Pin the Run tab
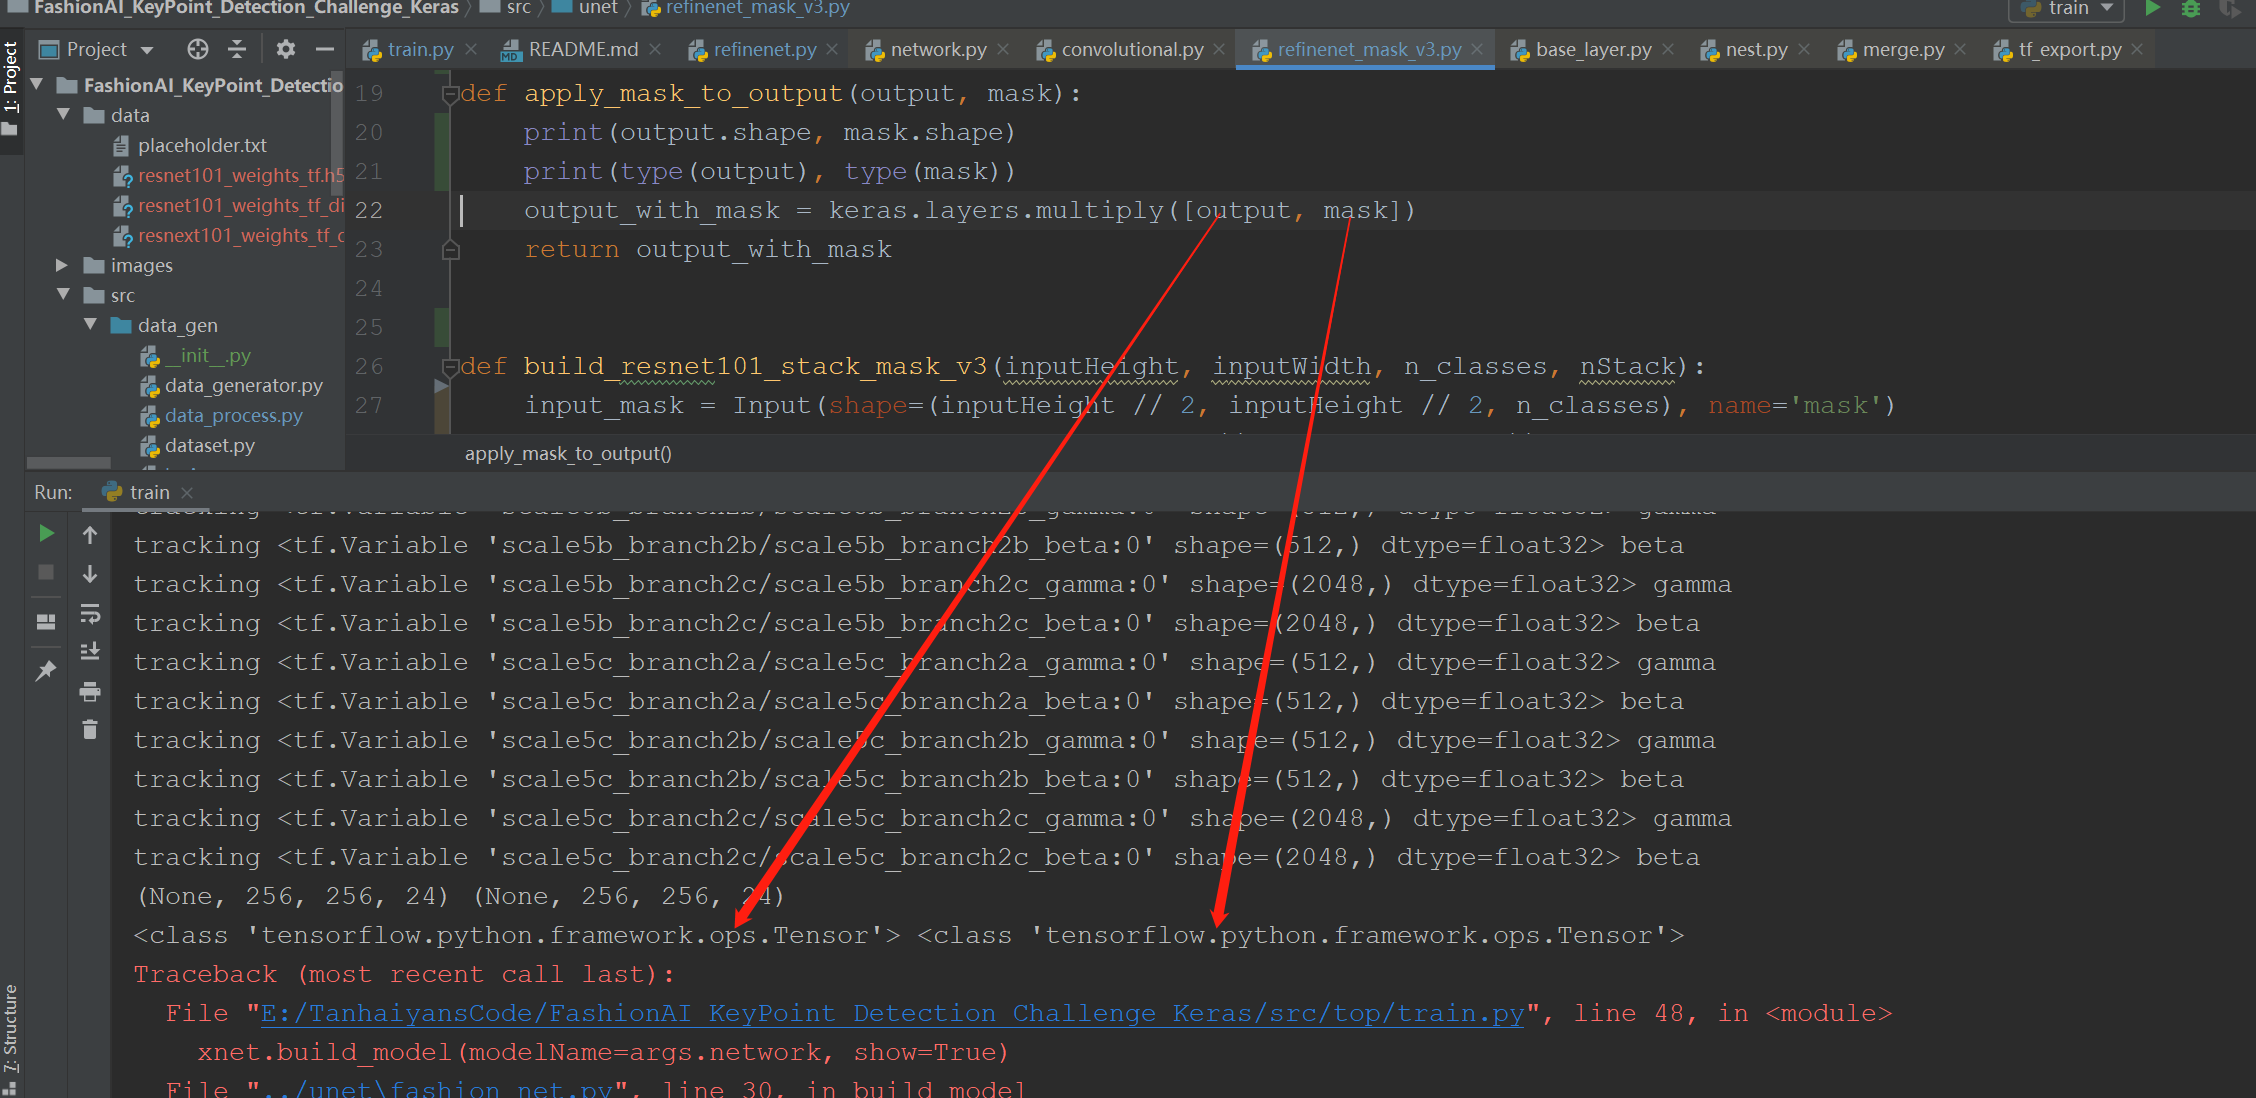 (x=46, y=671)
